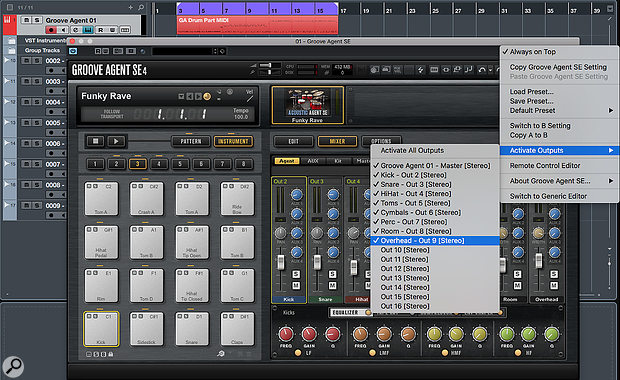Switch to the PATTERN view button
The height and width of the screenshot is (380, 620).
(191, 141)
